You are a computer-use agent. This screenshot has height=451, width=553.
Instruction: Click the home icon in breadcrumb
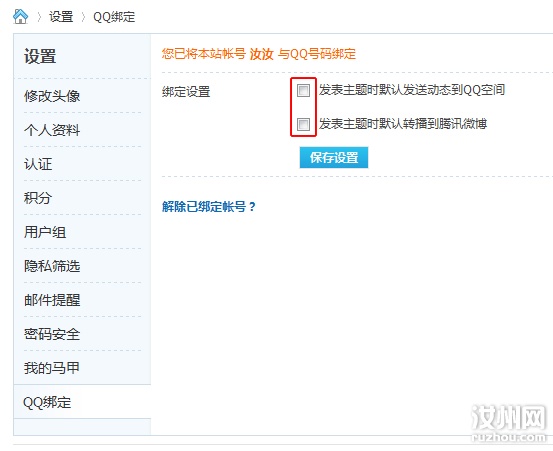(20, 17)
